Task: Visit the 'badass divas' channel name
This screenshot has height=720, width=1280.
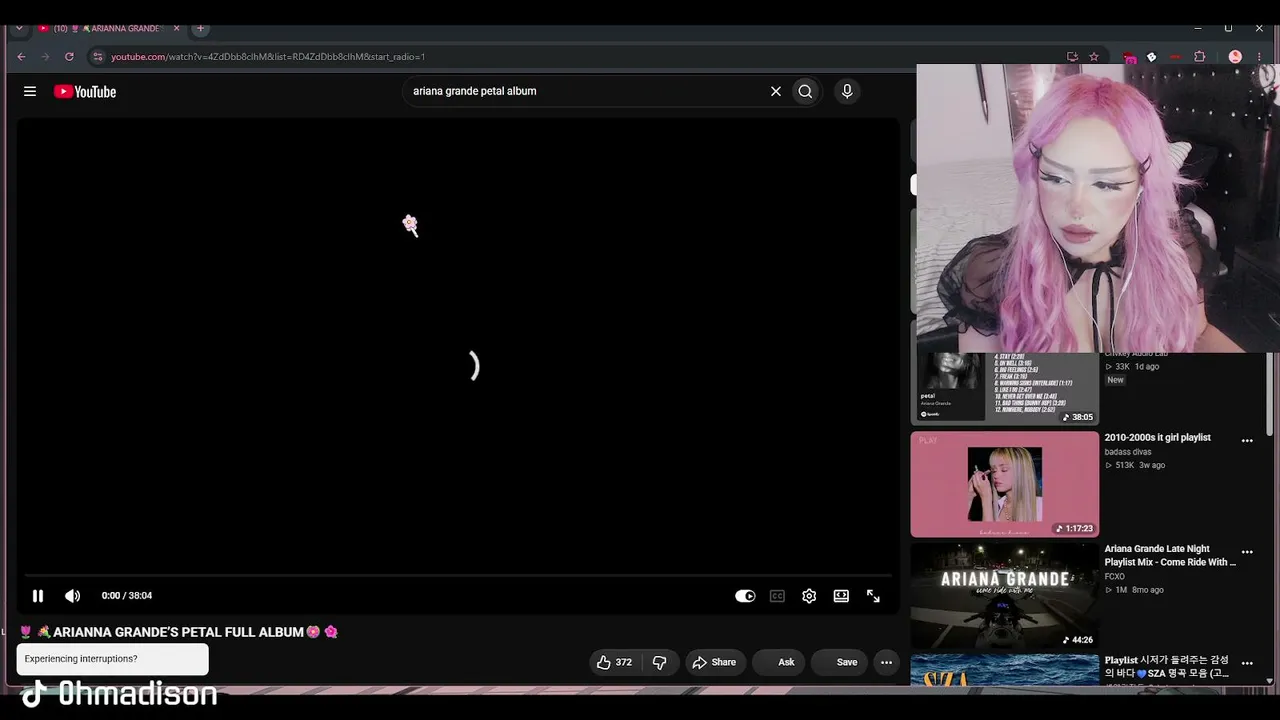Action: (x=1128, y=452)
